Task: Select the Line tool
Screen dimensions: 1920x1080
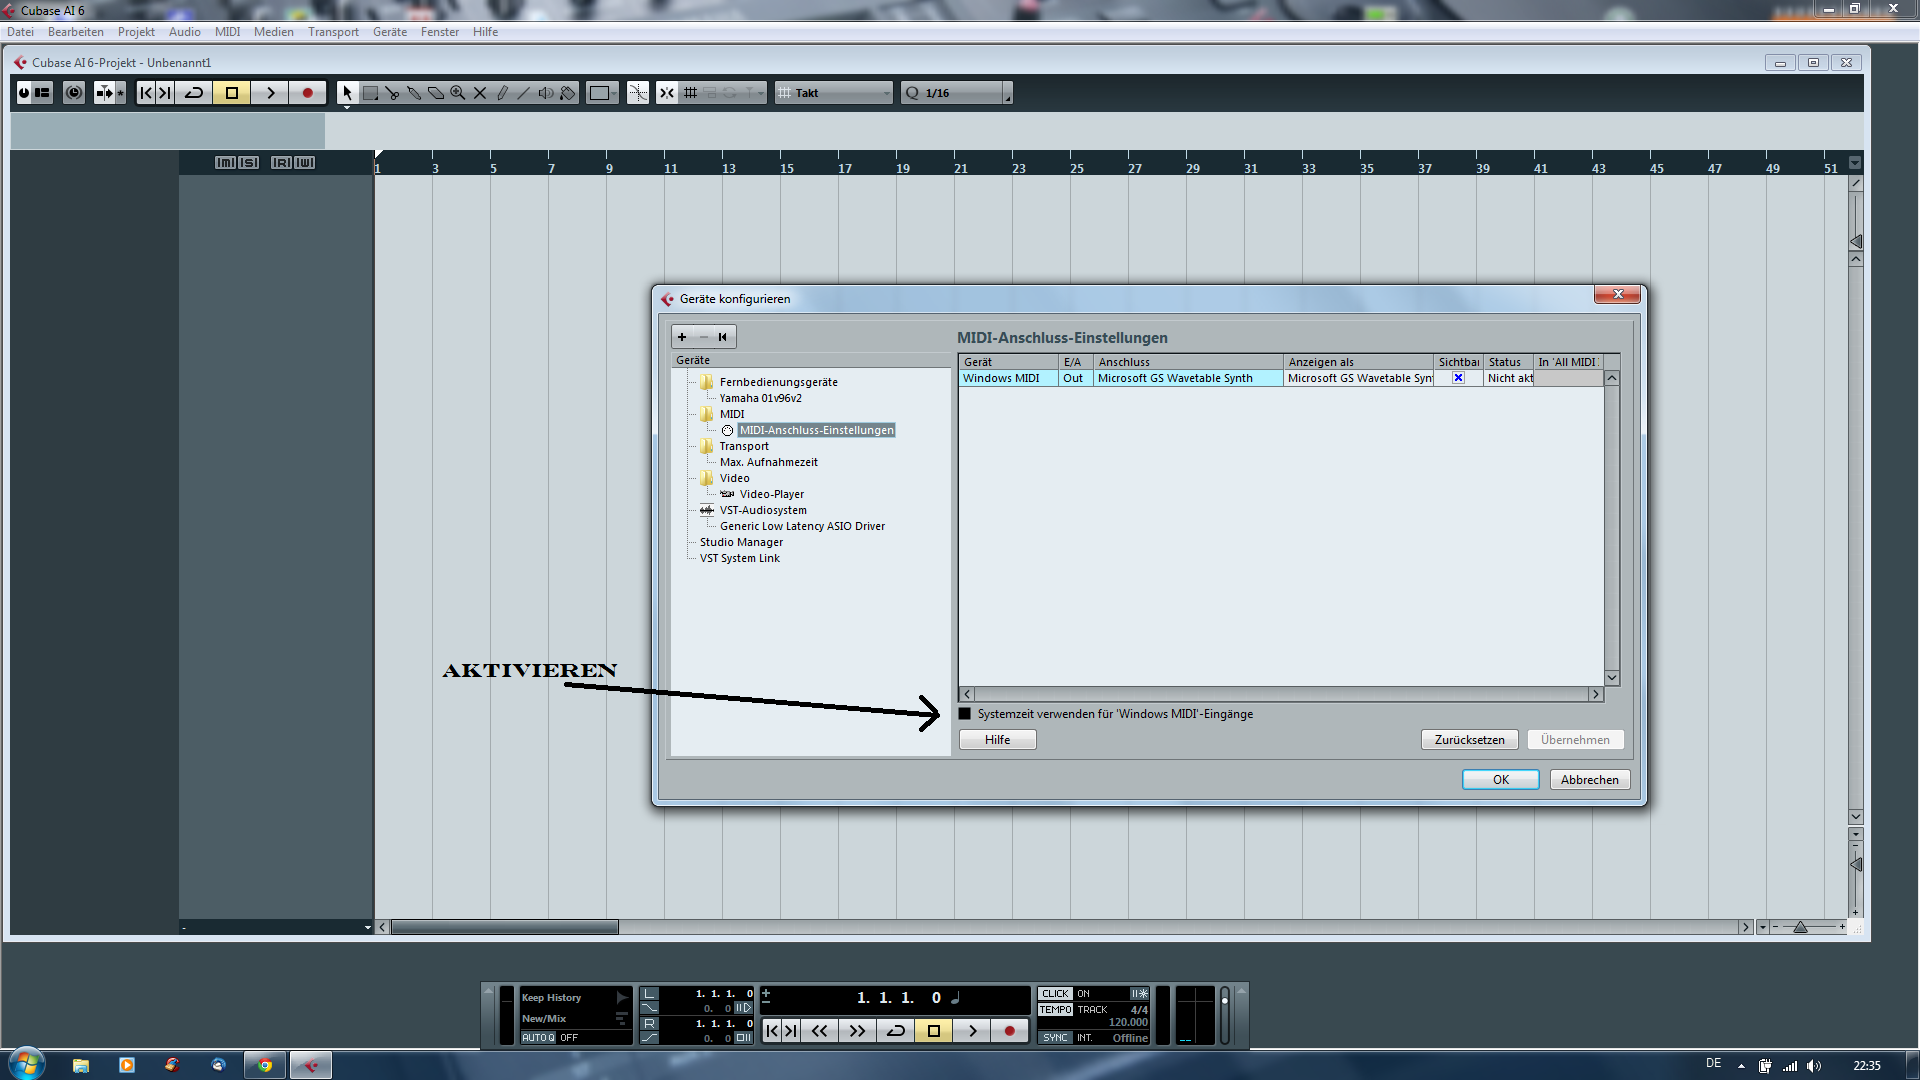Action: click(524, 93)
